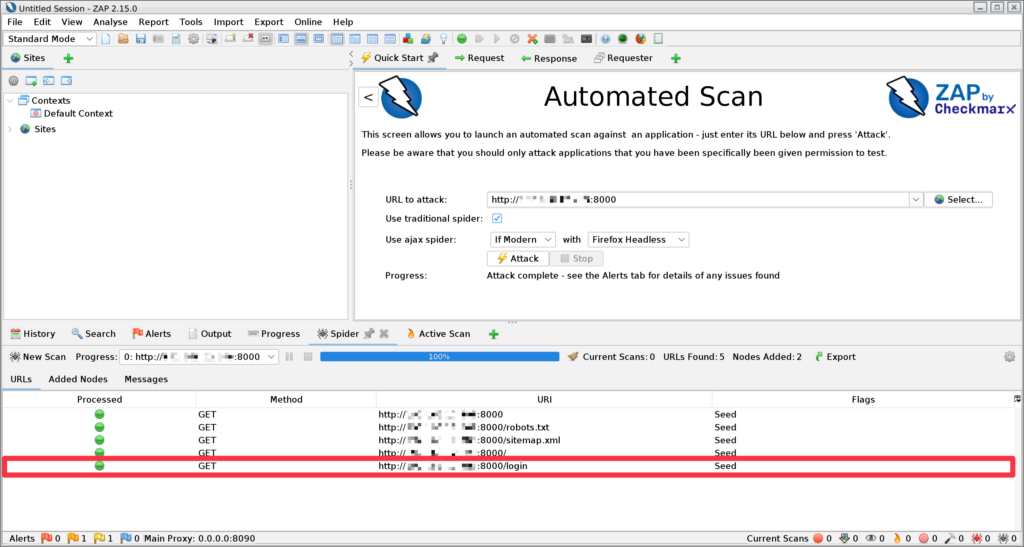
Task: Switch to the Alerts tab
Action: click(x=152, y=334)
